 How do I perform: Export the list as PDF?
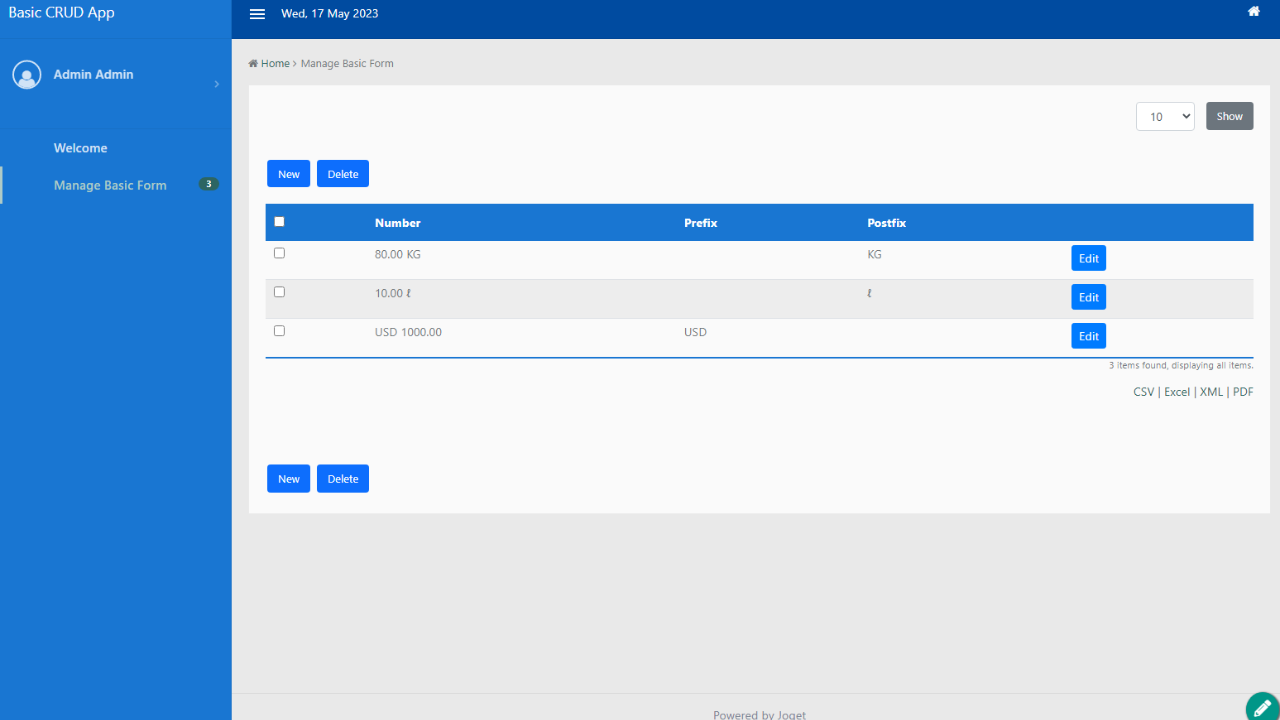(x=1242, y=392)
